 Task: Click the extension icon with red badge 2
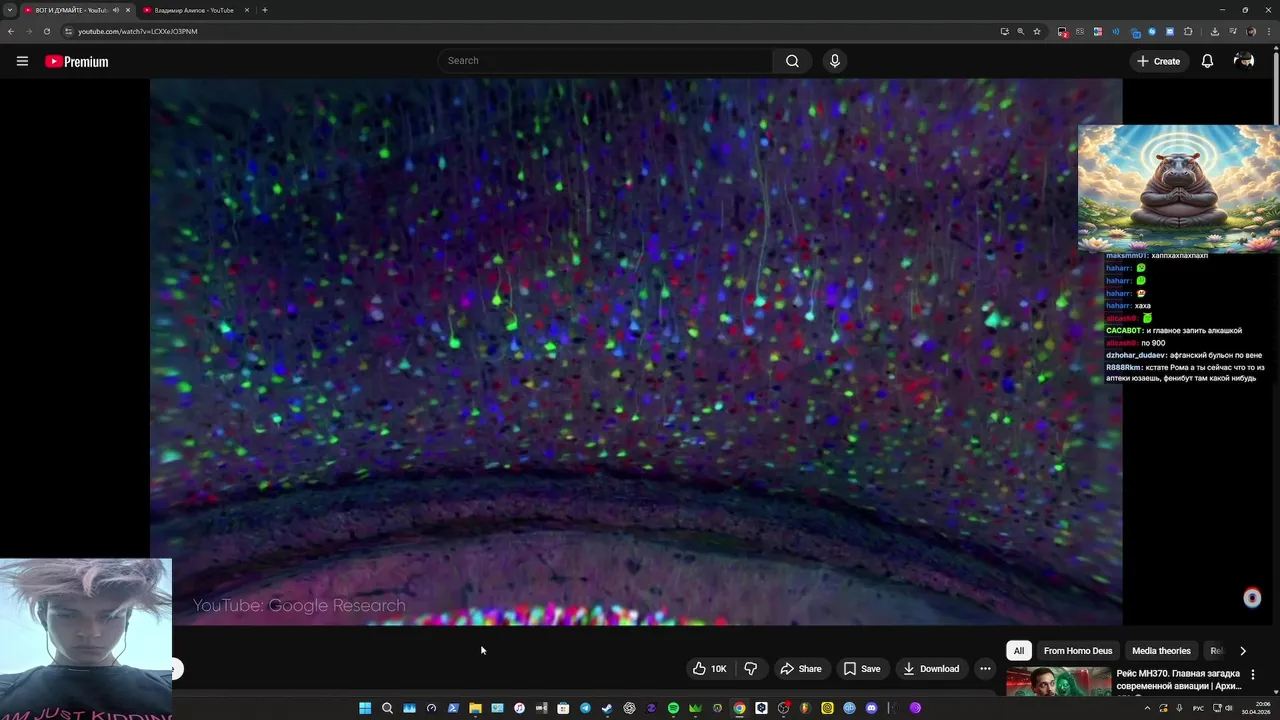(1063, 32)
